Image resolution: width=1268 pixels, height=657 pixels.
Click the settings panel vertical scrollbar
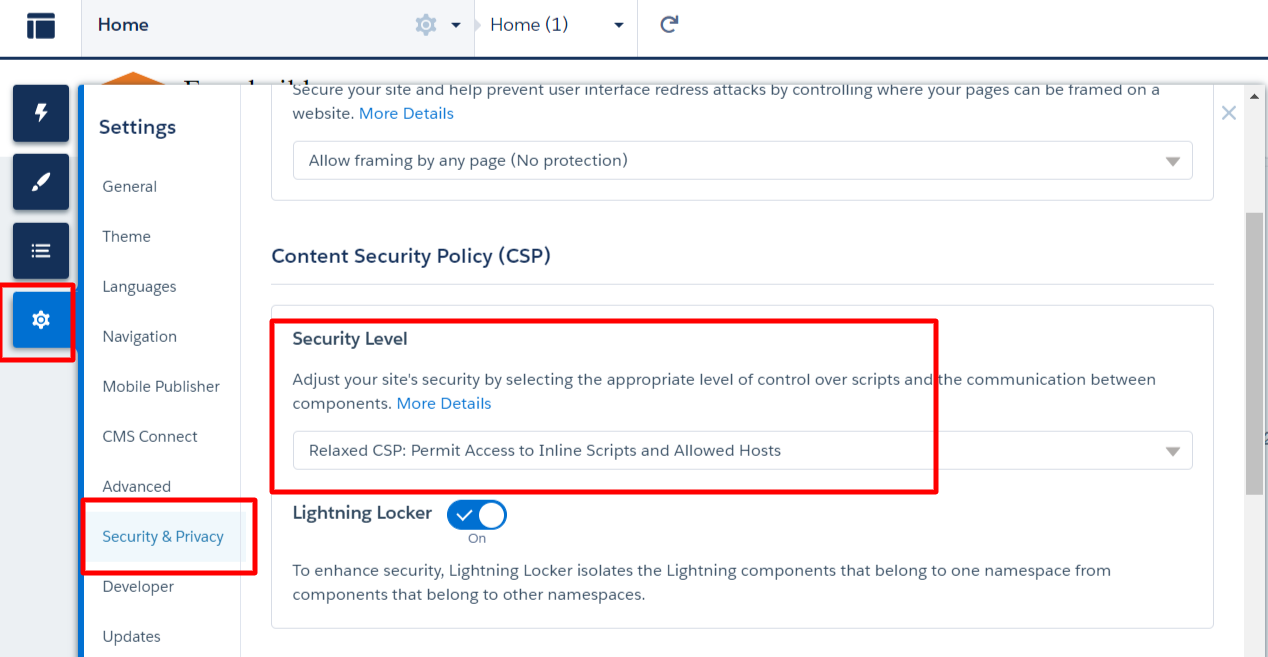point(1254,350)
